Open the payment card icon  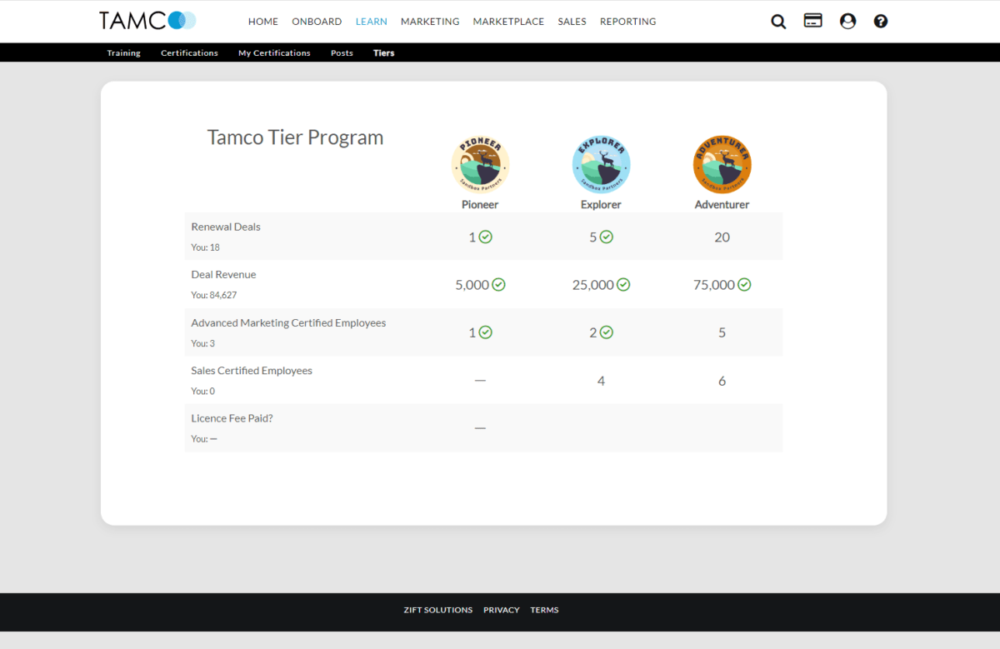(x=813, y=21)
